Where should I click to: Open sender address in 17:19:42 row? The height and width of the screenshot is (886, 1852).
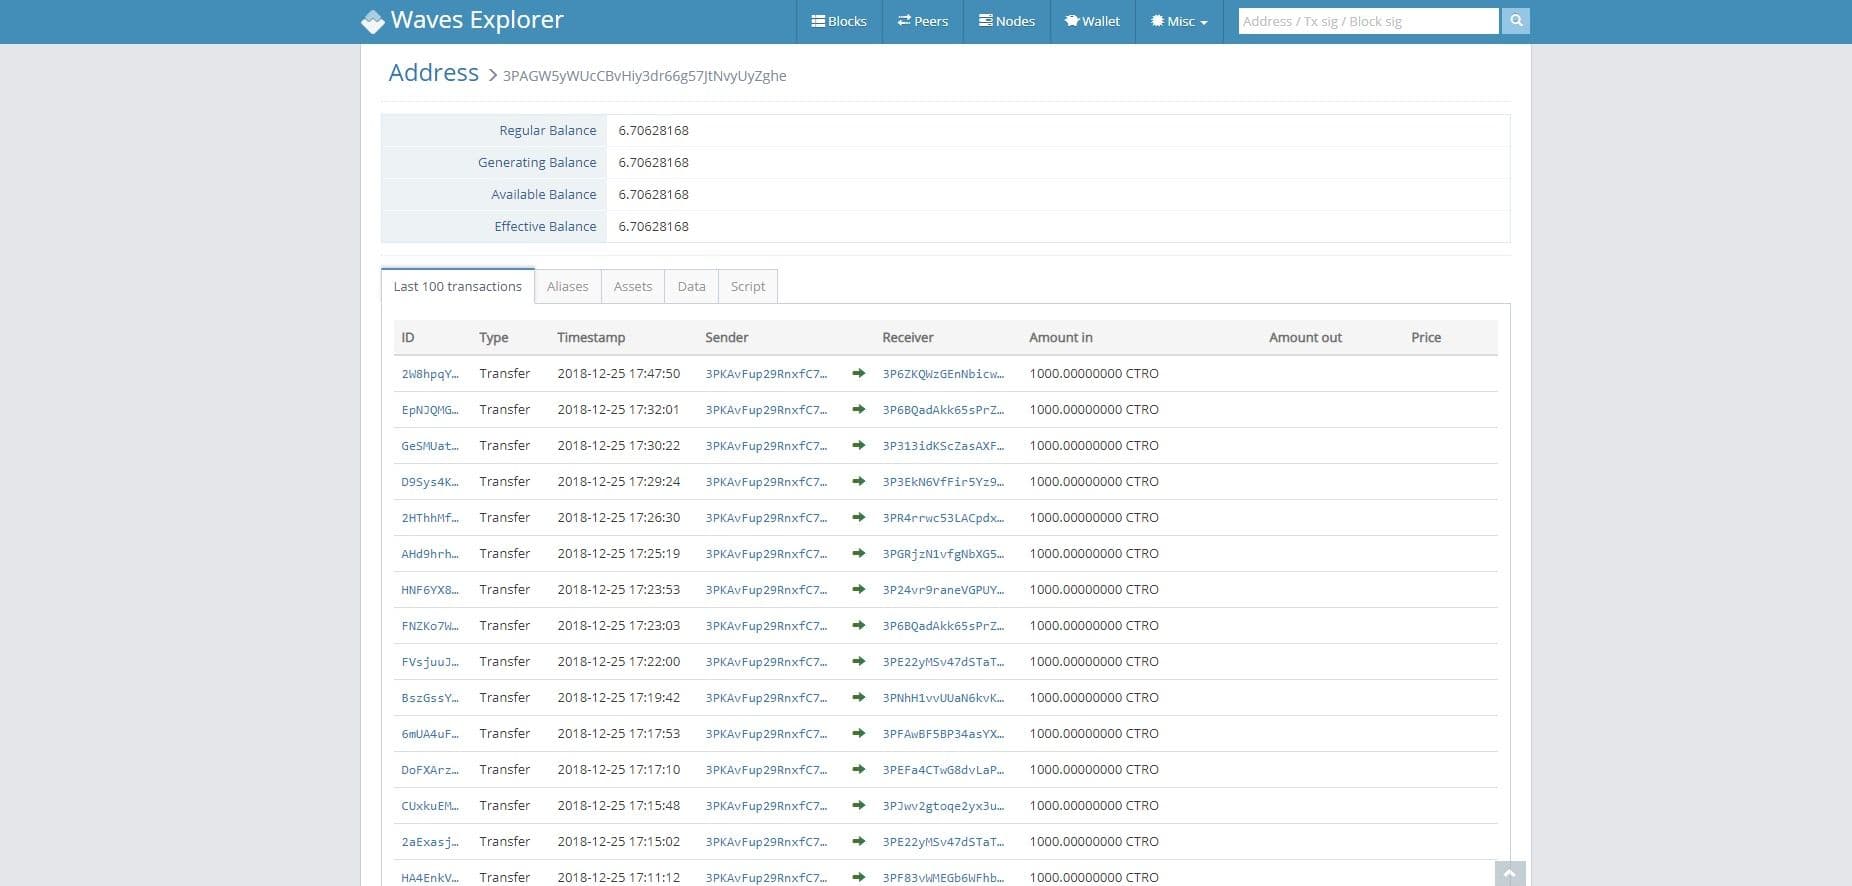click(x=766, y=698)
